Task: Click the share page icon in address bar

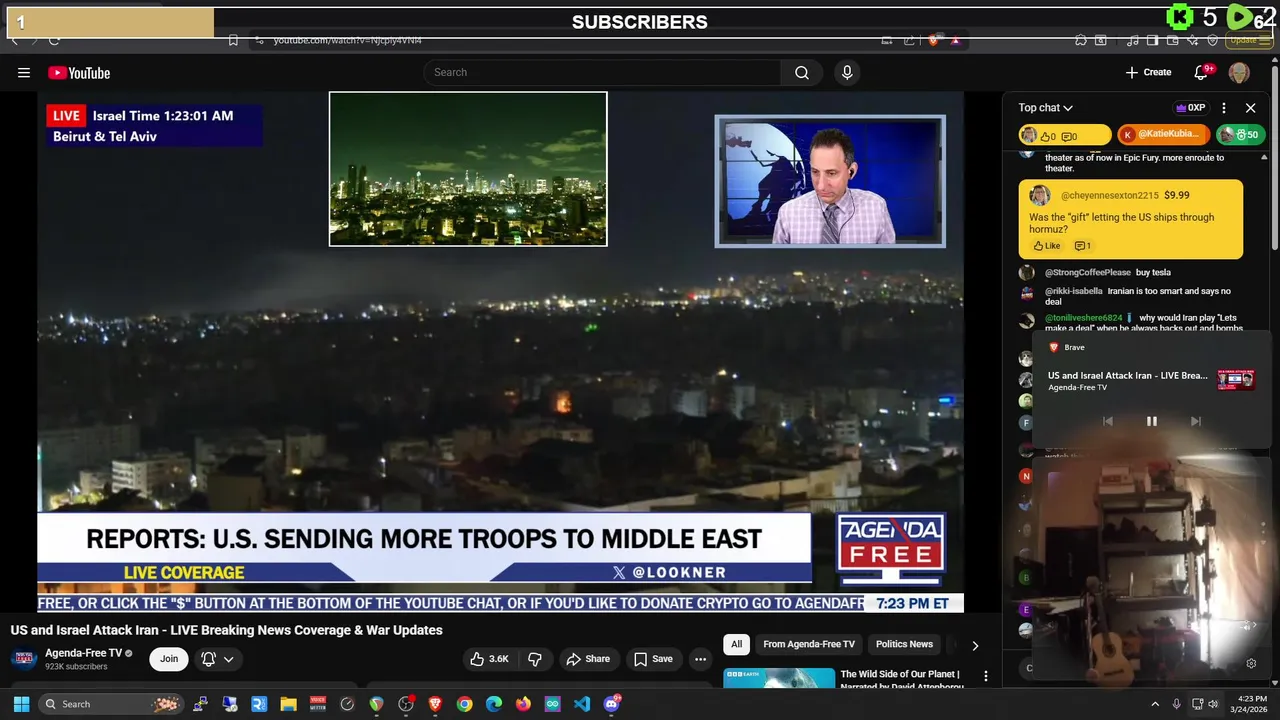Action: (x=909, y=40)
